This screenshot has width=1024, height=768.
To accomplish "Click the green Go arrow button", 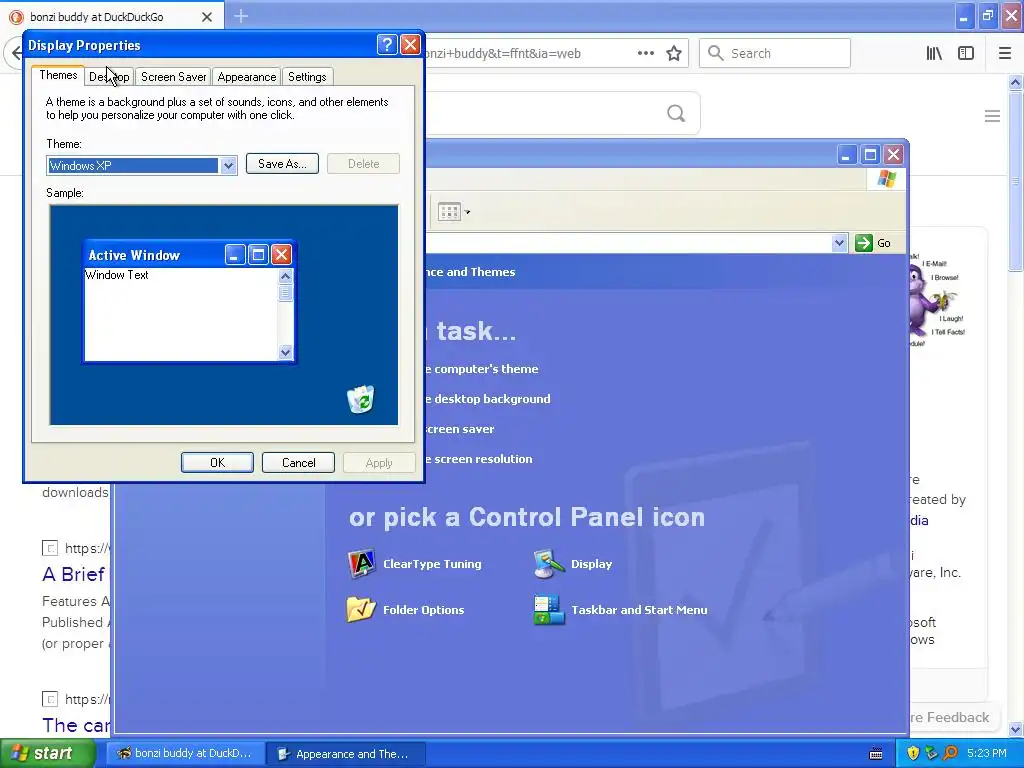I will tap(863, 243).
